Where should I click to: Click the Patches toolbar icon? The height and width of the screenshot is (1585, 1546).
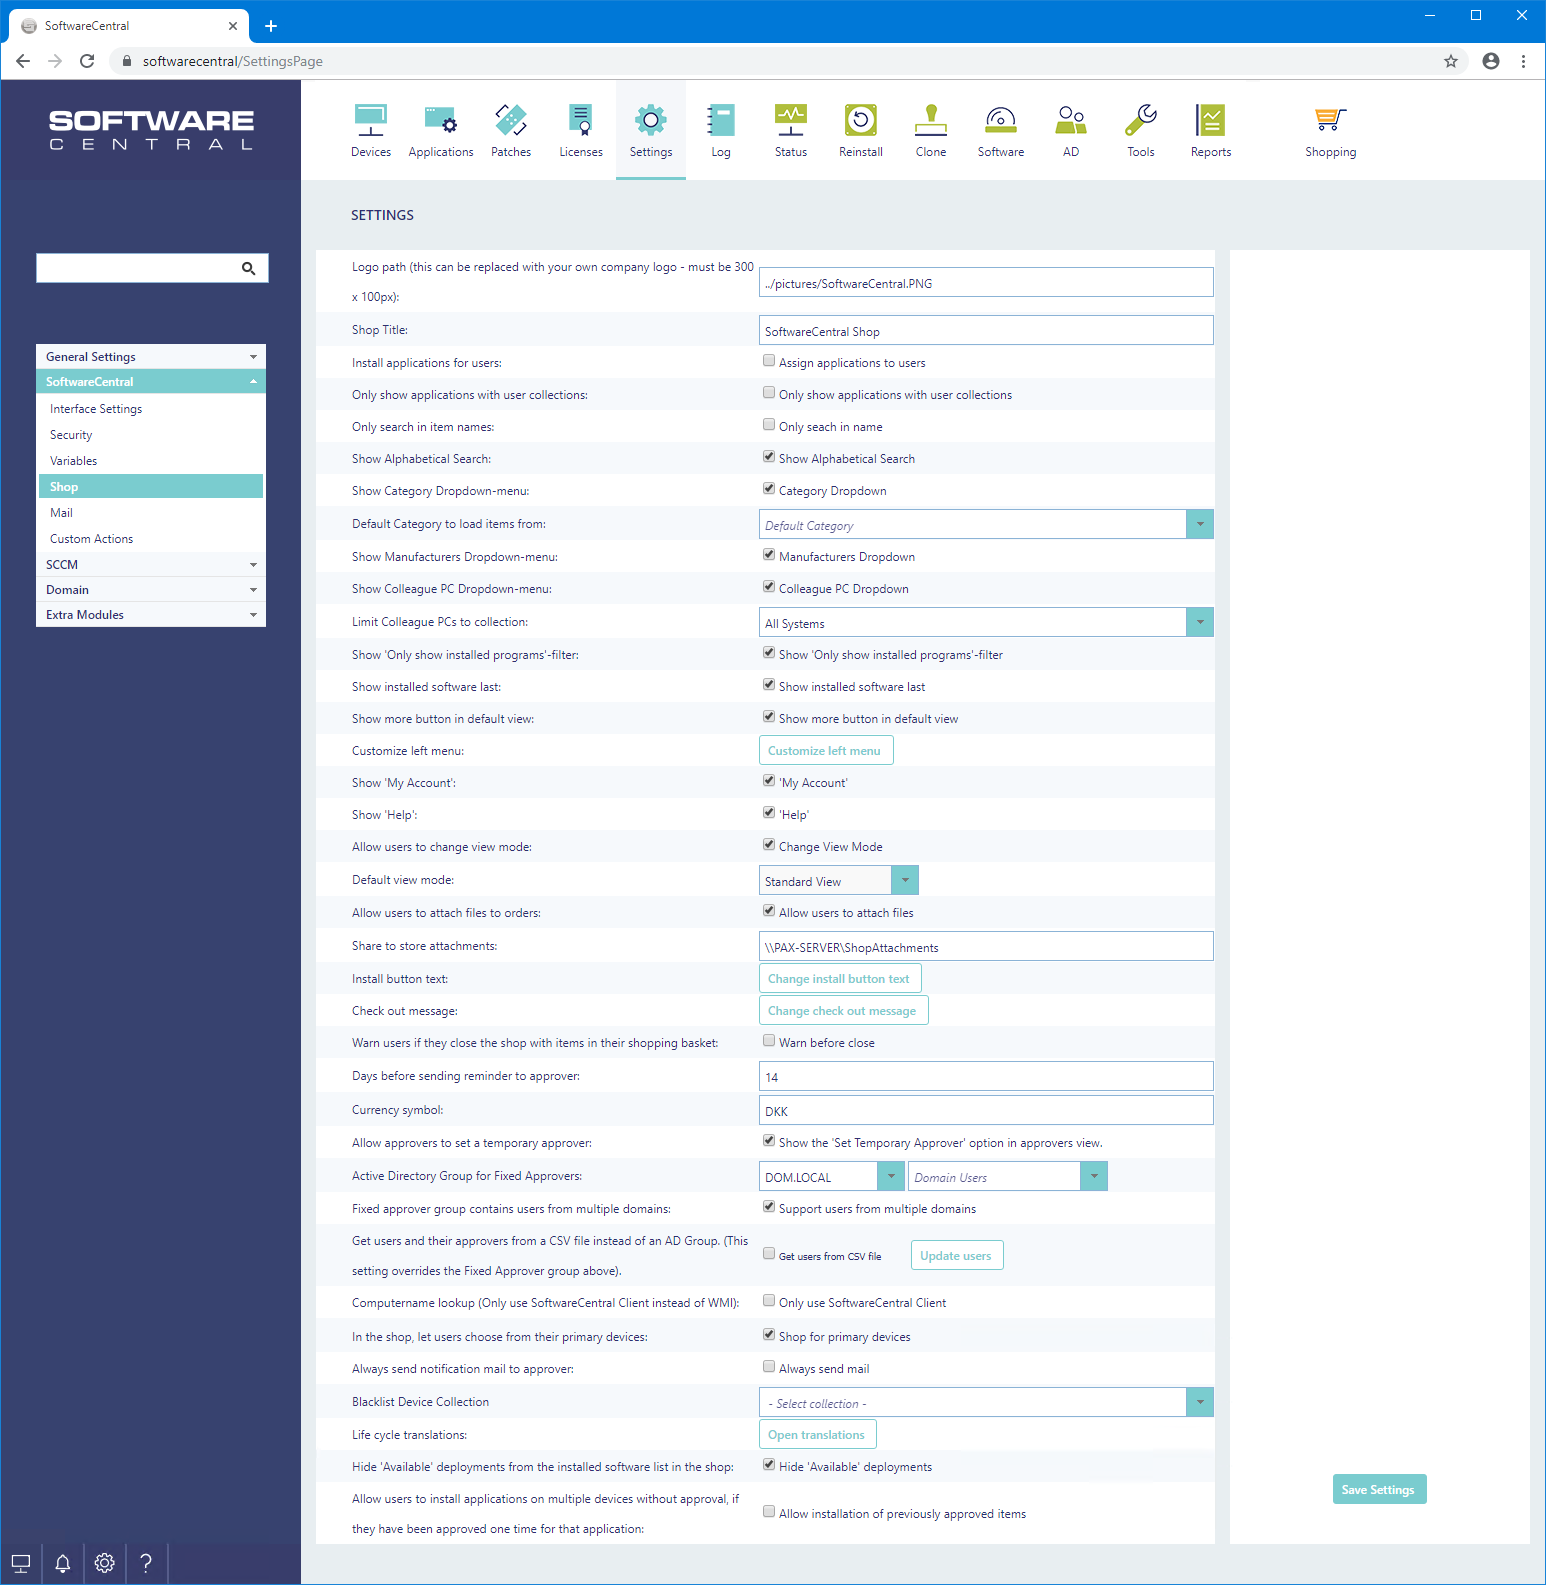tap(510, 121)
